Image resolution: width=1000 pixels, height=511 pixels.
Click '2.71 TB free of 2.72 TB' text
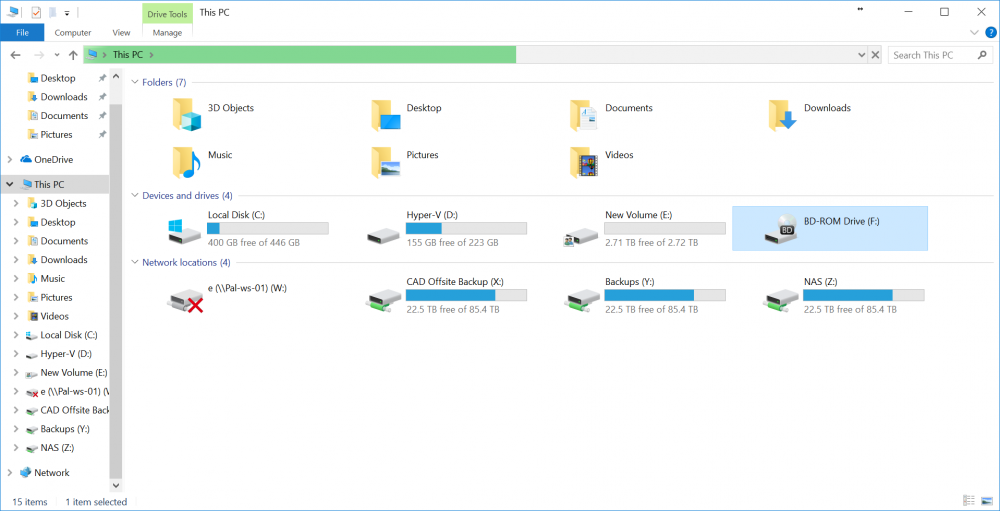(651, 243)
